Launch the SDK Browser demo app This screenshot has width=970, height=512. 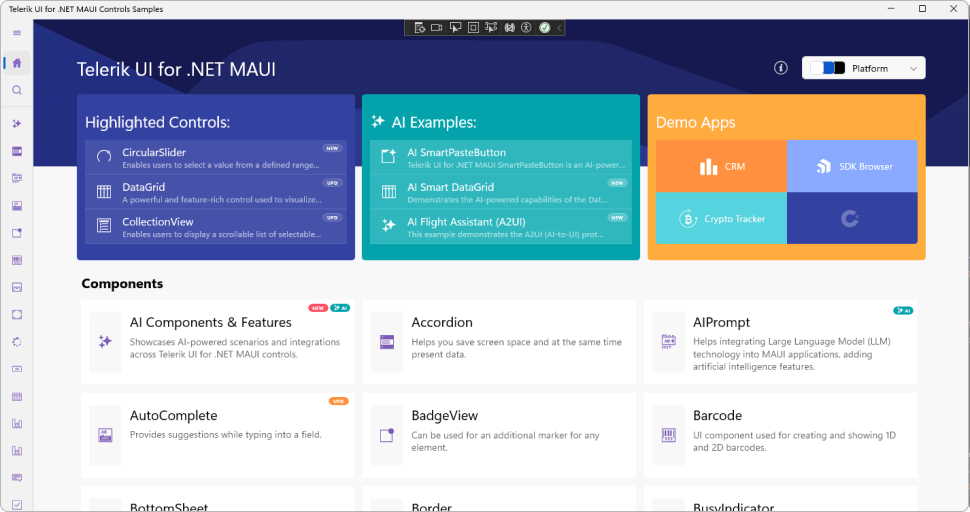coord(852,166)
